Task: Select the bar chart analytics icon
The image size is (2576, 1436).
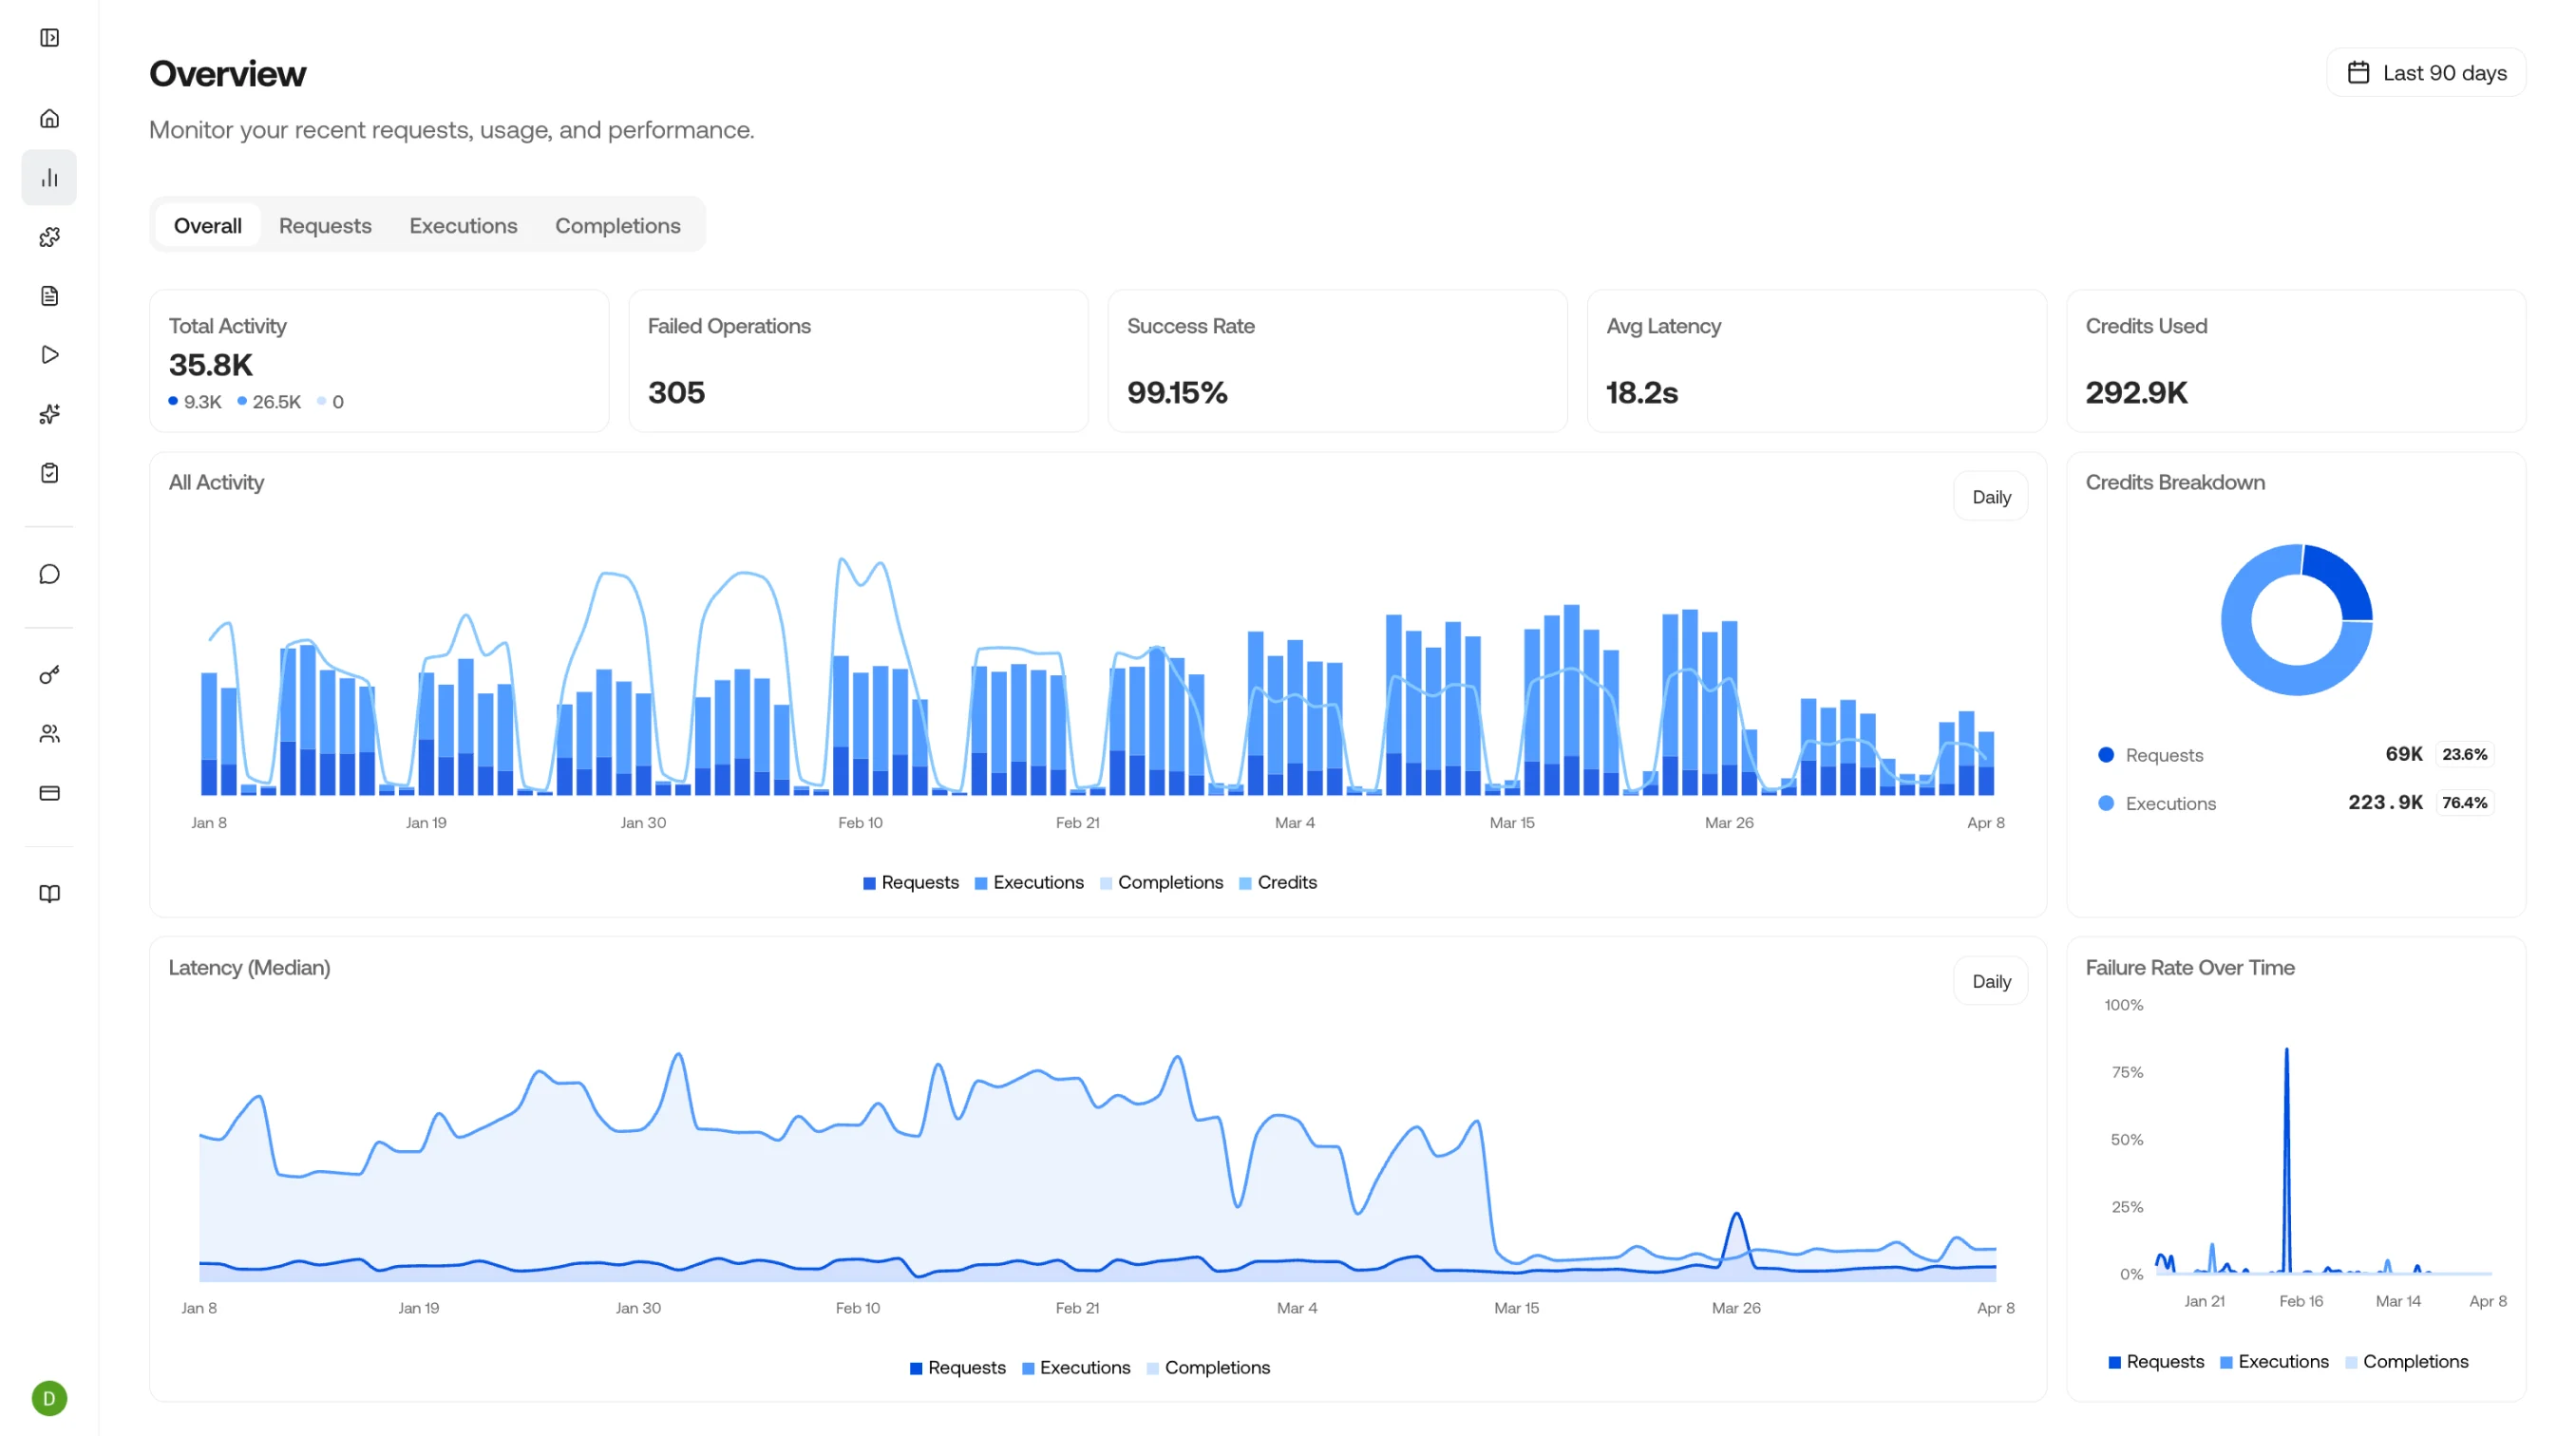Action: pyautogui.click(x=49, y=178)
